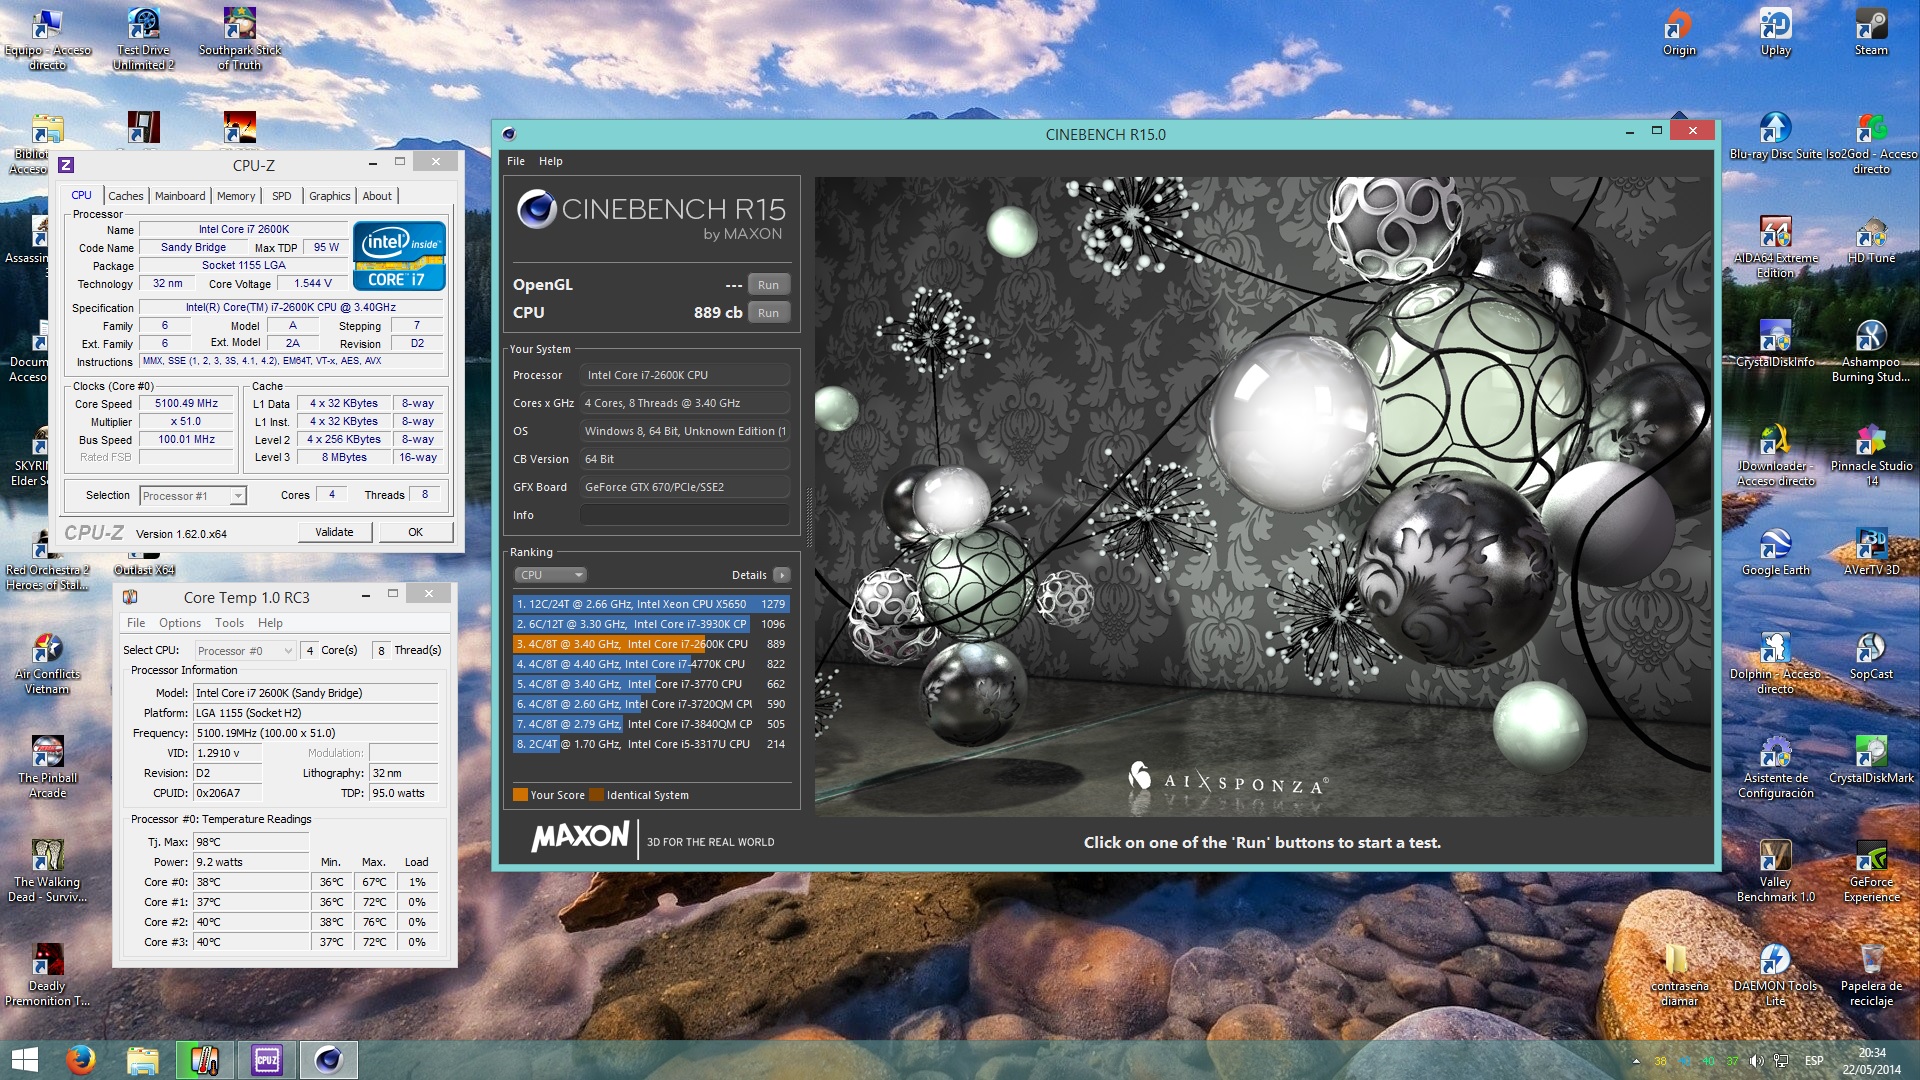Image resolution: width=1920 pixels, height=1080 pixels.
Task: Click the ESP language indicator
Action: pos(1814,1061)
